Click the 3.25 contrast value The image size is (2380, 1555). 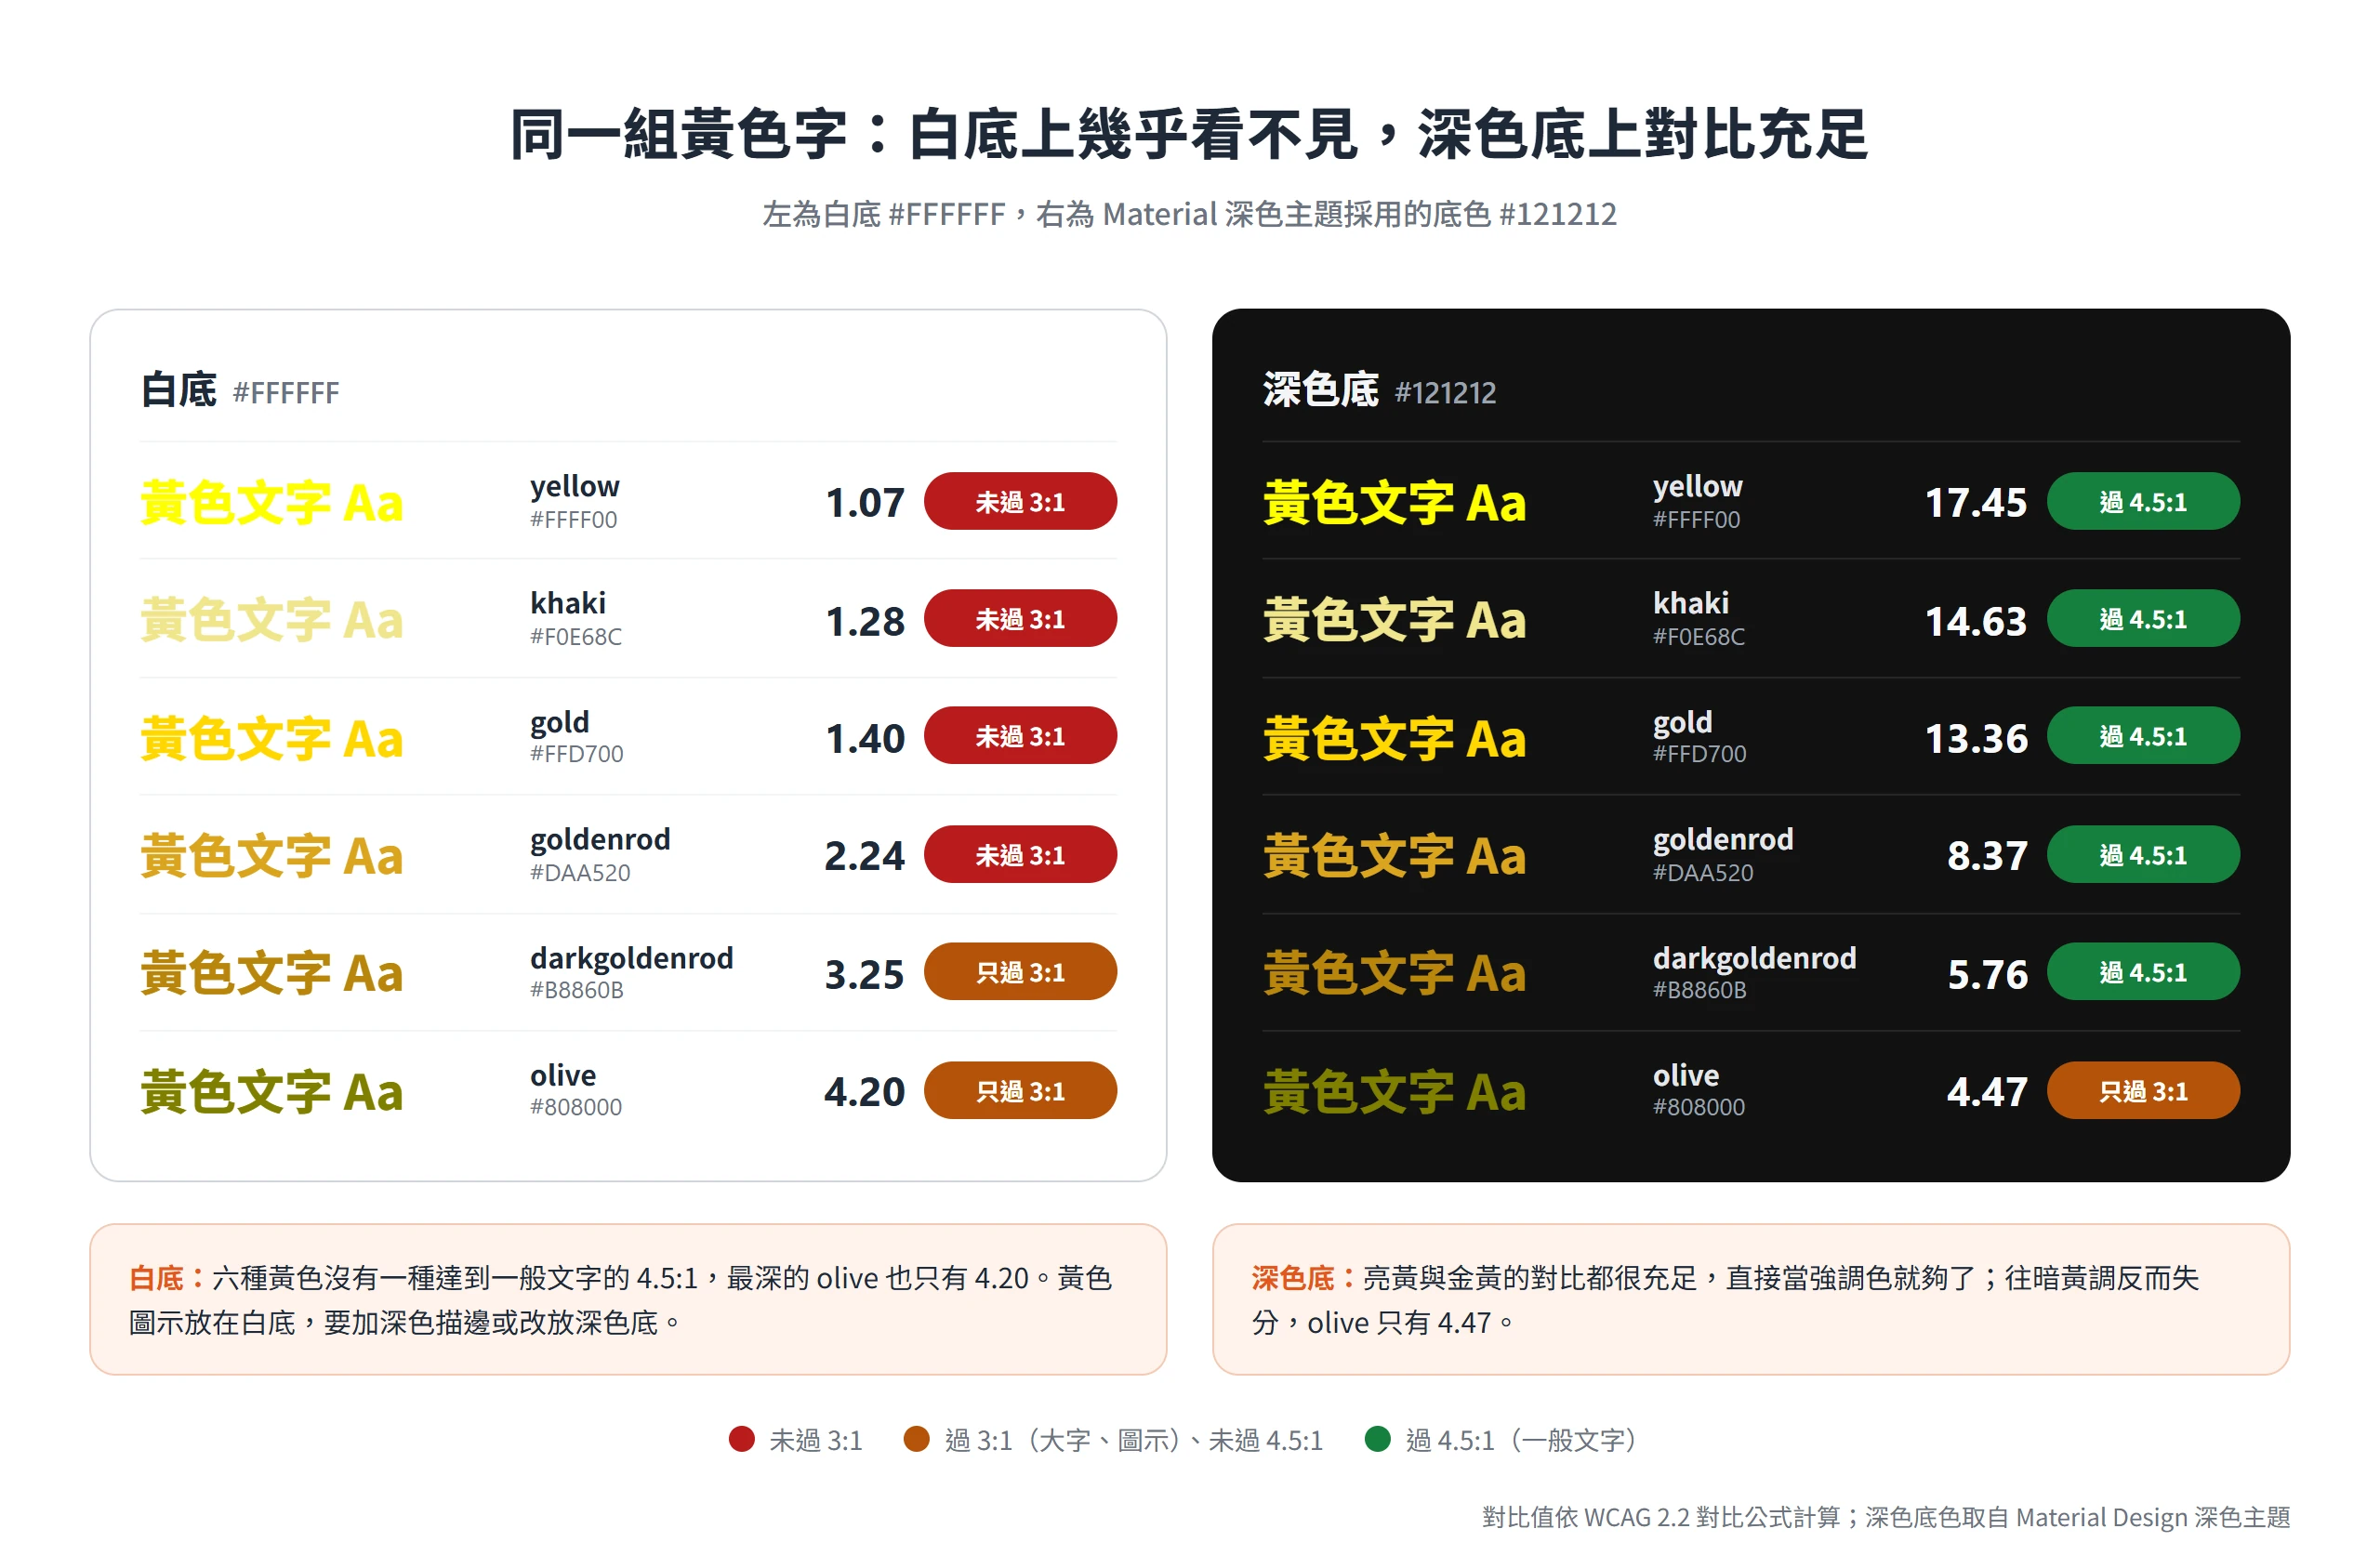[x=864, y=974]
